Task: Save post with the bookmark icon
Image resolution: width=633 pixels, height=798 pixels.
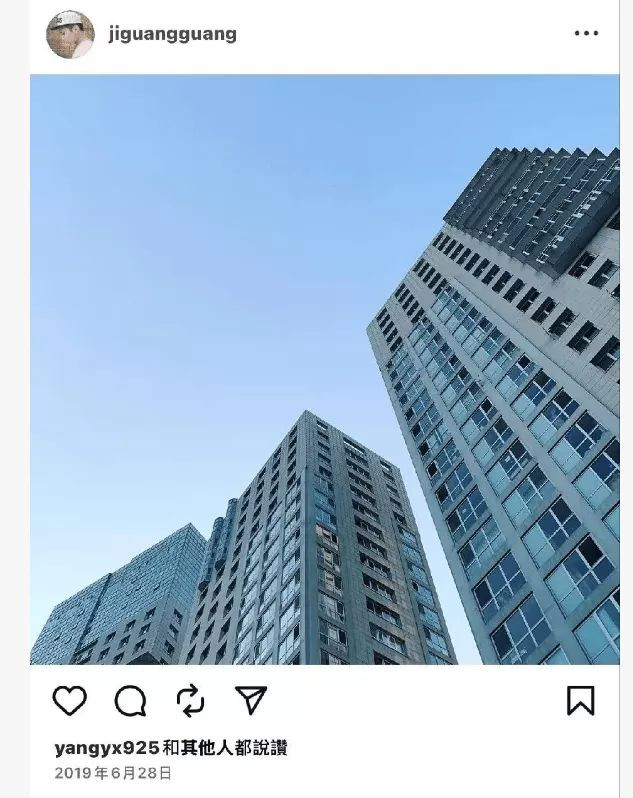Action: 581,700
